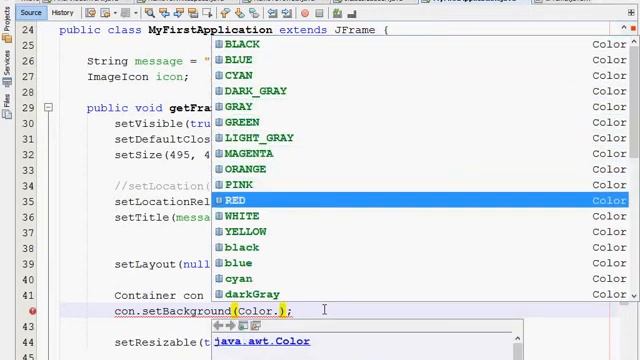Go back in the Javadoc popup

(218, 325)
